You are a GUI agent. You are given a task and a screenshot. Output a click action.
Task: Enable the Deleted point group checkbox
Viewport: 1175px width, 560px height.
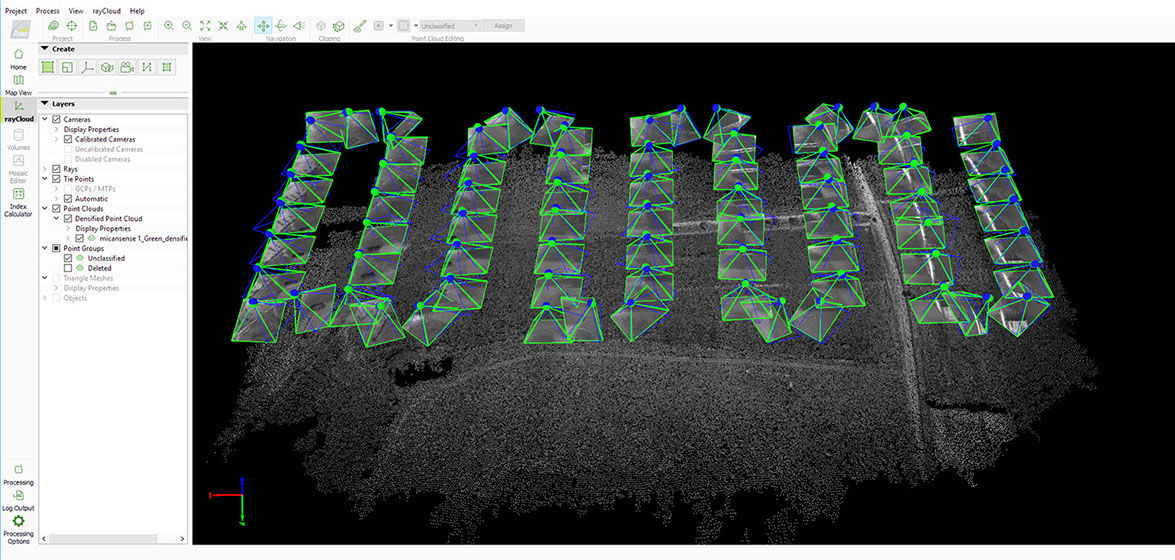(x=68, y=268)
